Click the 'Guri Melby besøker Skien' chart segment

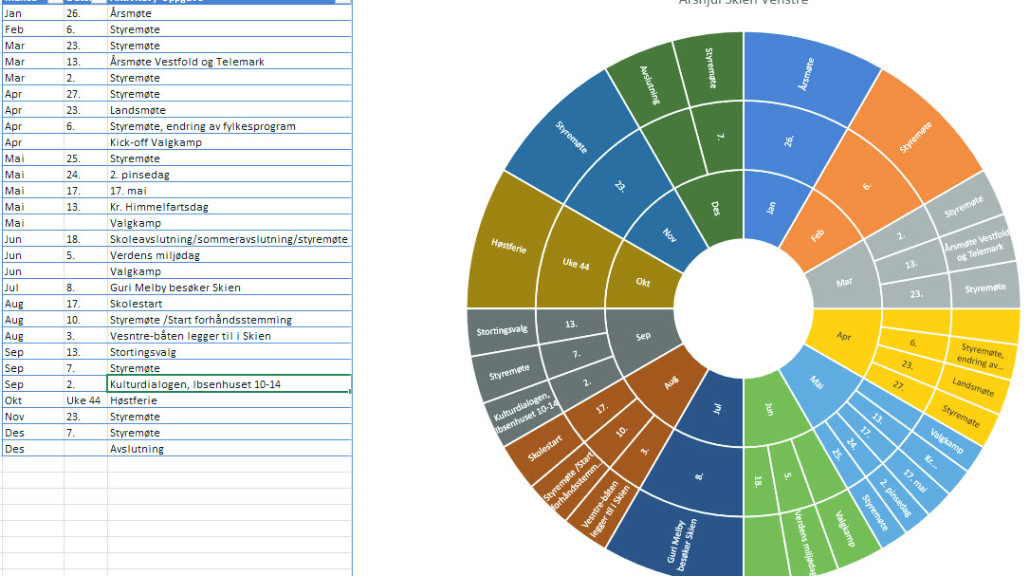coord(681,544)
